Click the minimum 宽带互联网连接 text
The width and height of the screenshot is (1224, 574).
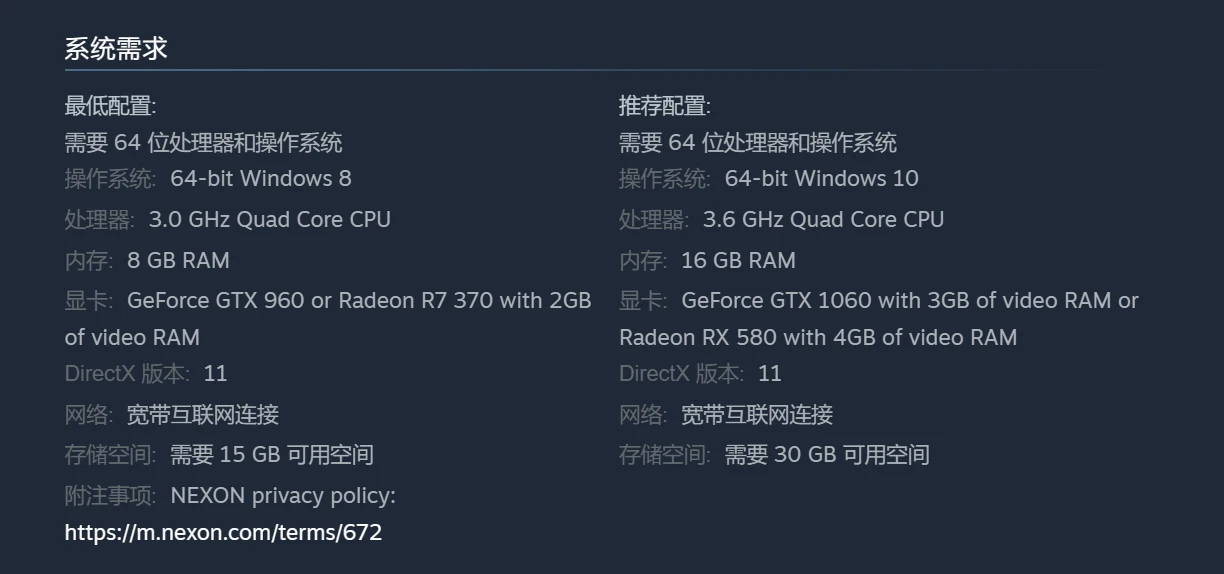coord(203,414)
